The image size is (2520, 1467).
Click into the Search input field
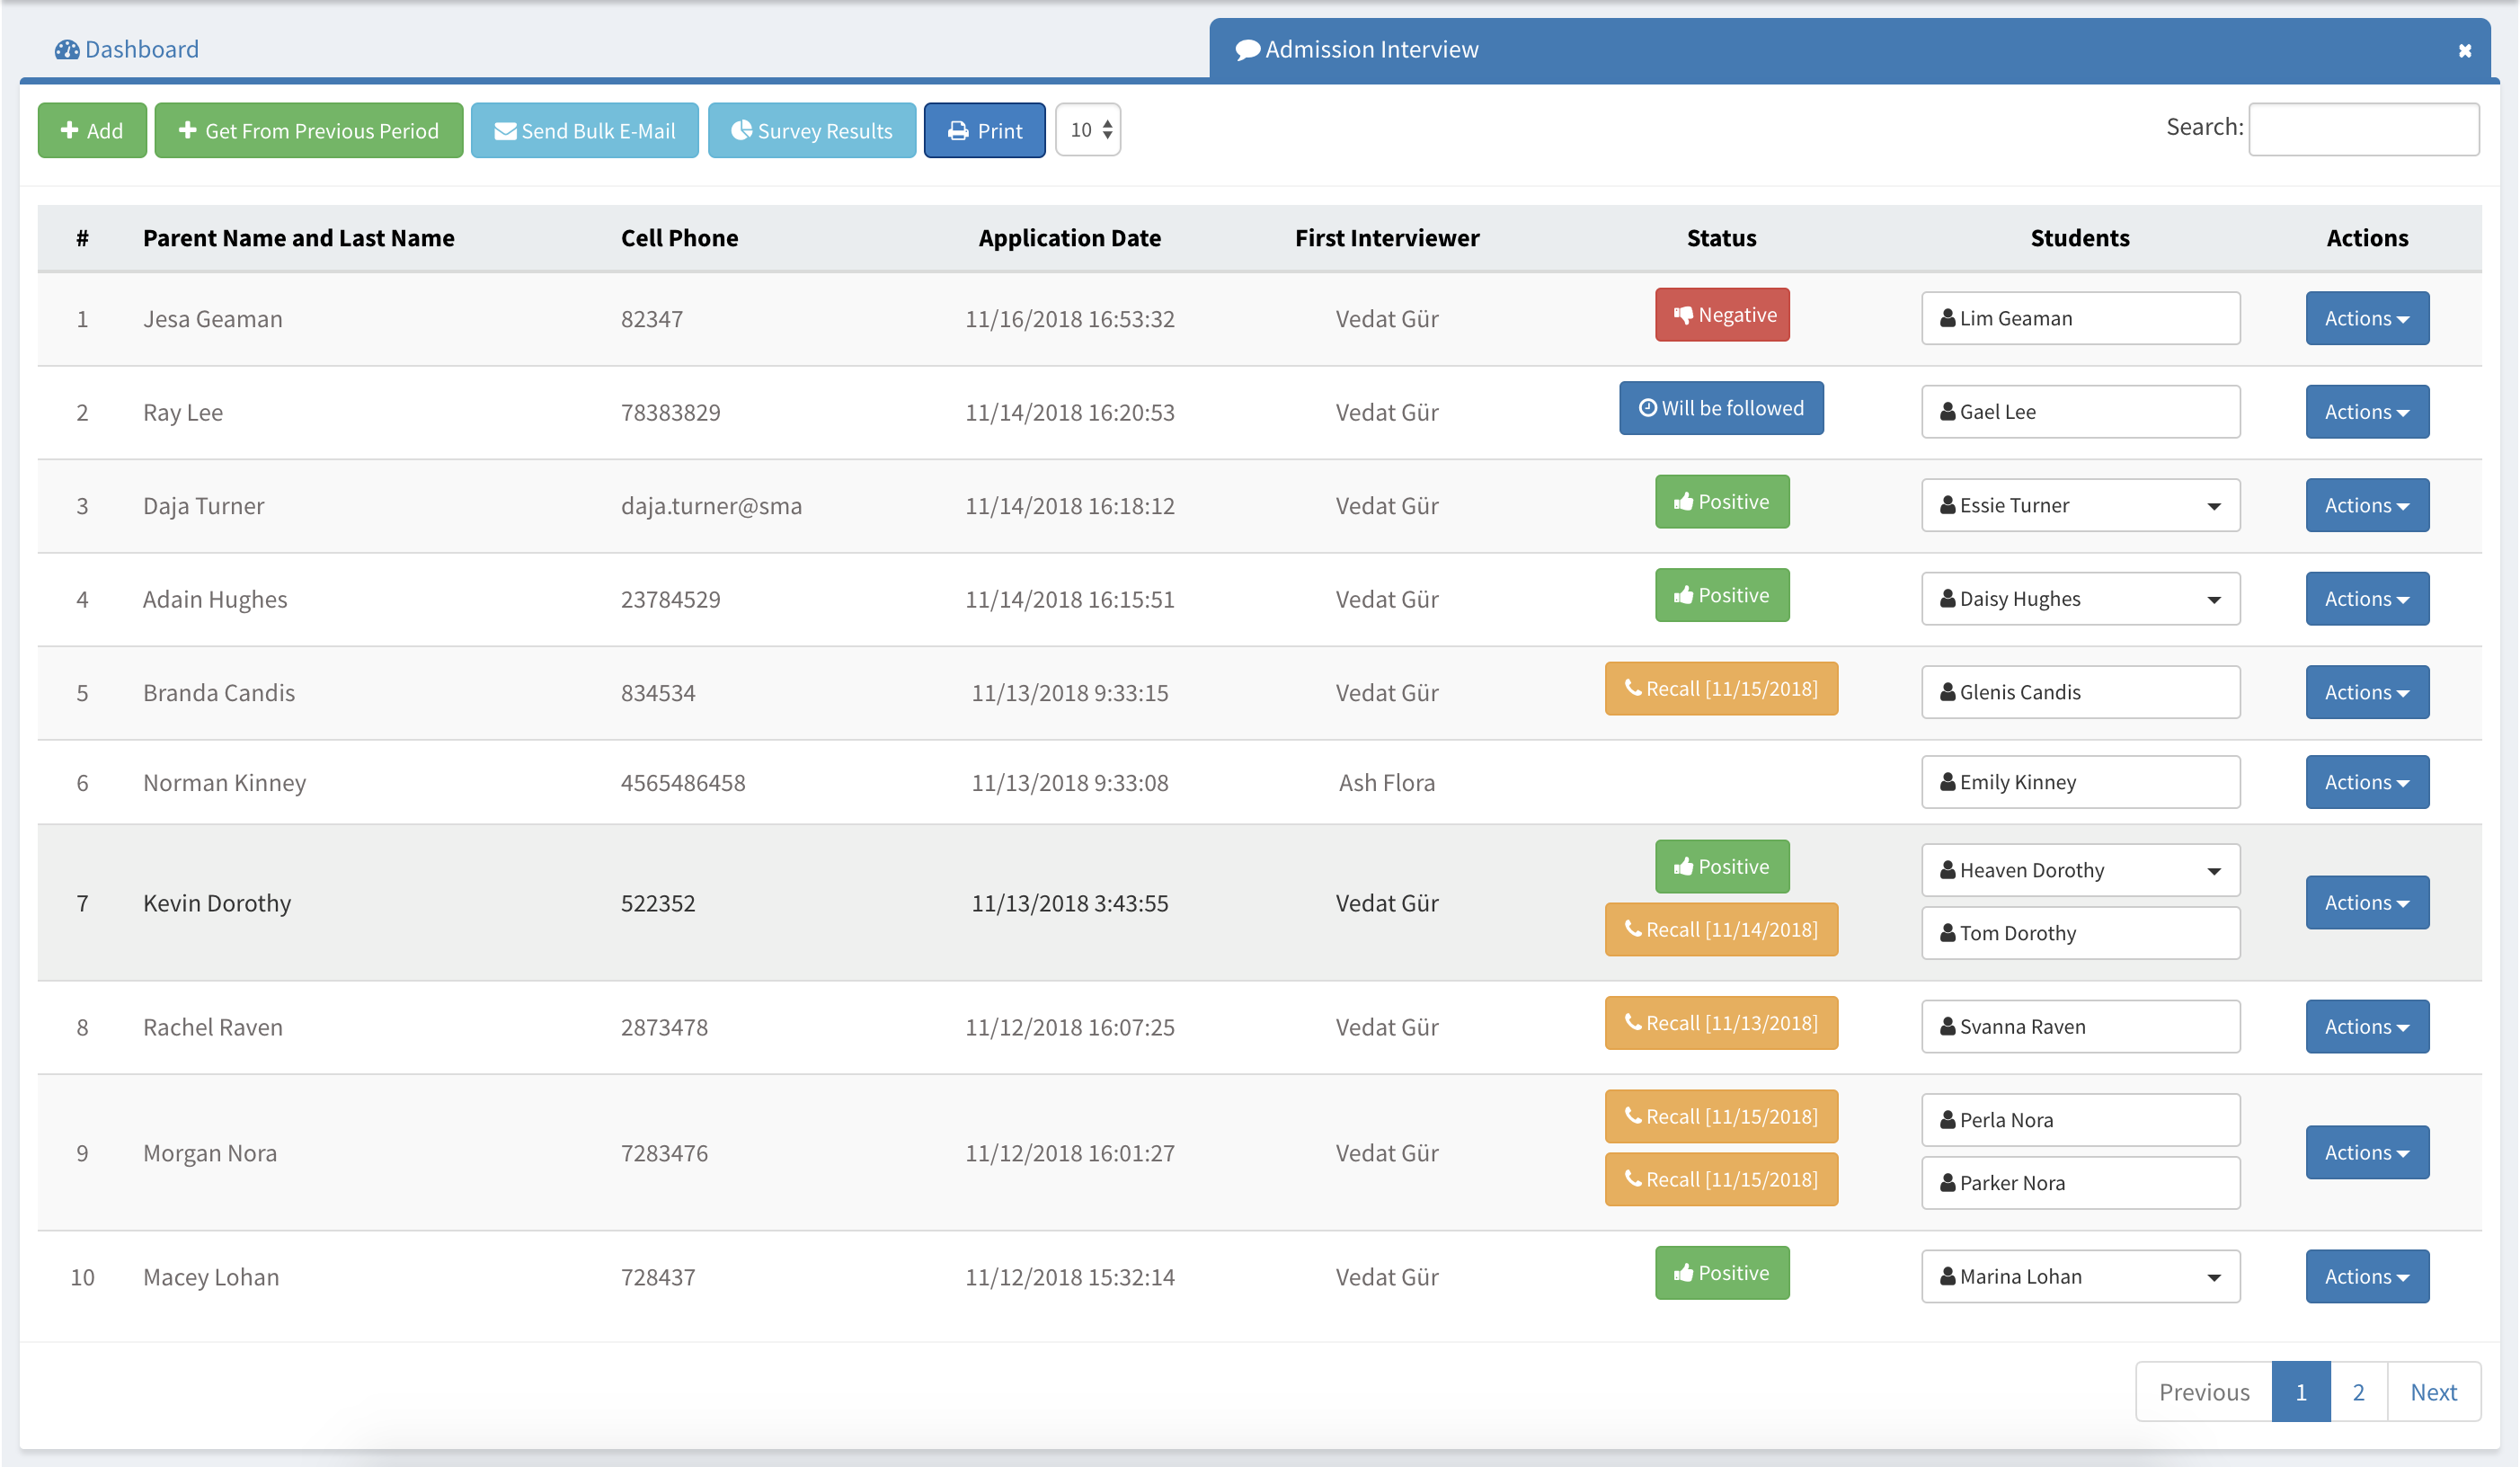[x=2363, y=128]
